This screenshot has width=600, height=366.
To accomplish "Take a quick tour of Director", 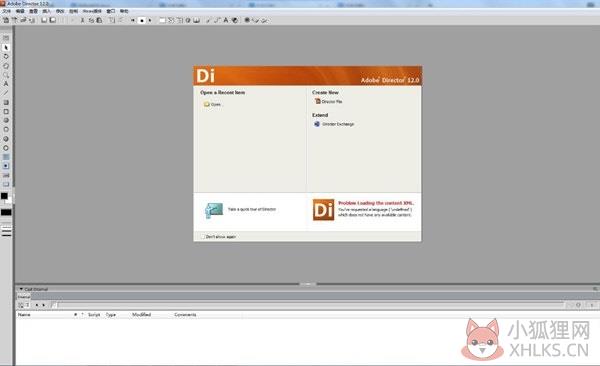I will coord(252,209).
